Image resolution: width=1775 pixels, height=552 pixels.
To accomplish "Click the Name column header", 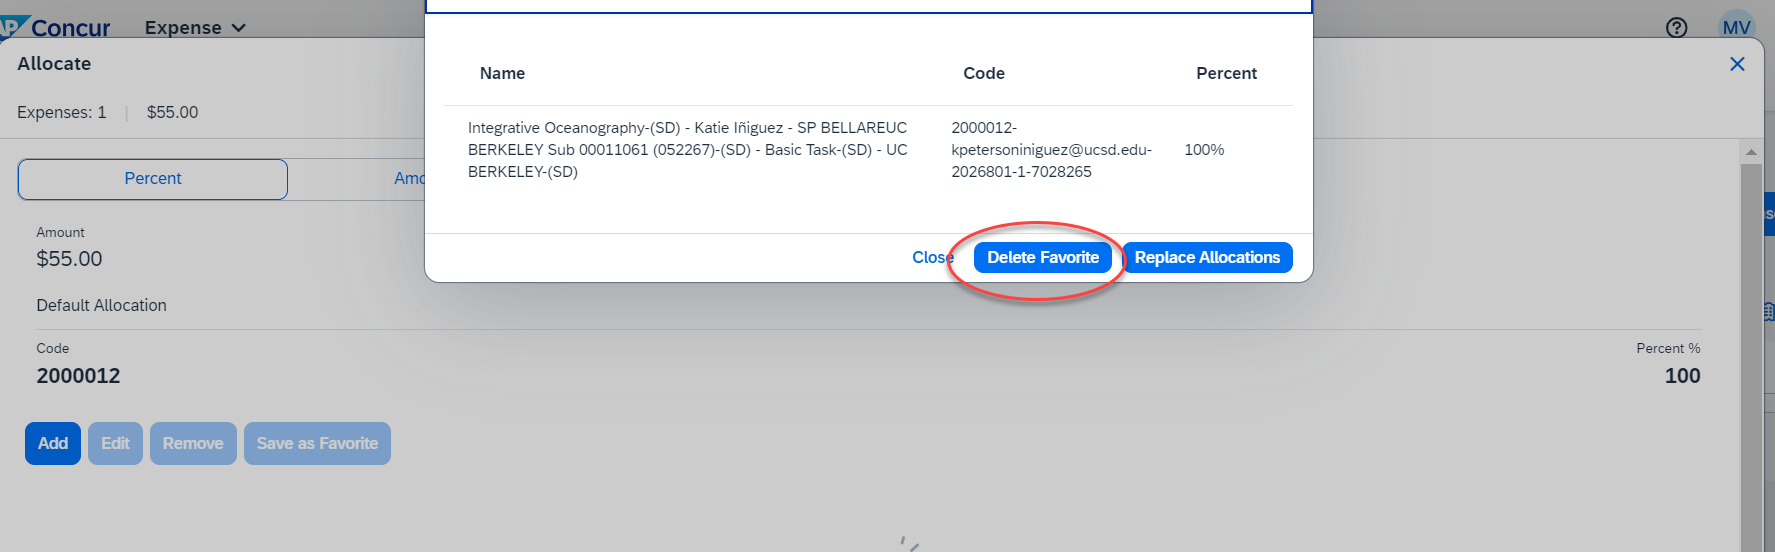I will pos(502,74).
